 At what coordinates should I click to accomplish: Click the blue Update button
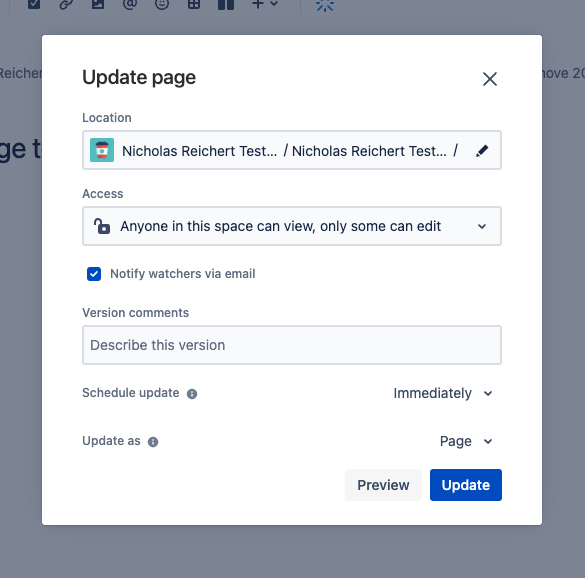(x=466, y=485)
